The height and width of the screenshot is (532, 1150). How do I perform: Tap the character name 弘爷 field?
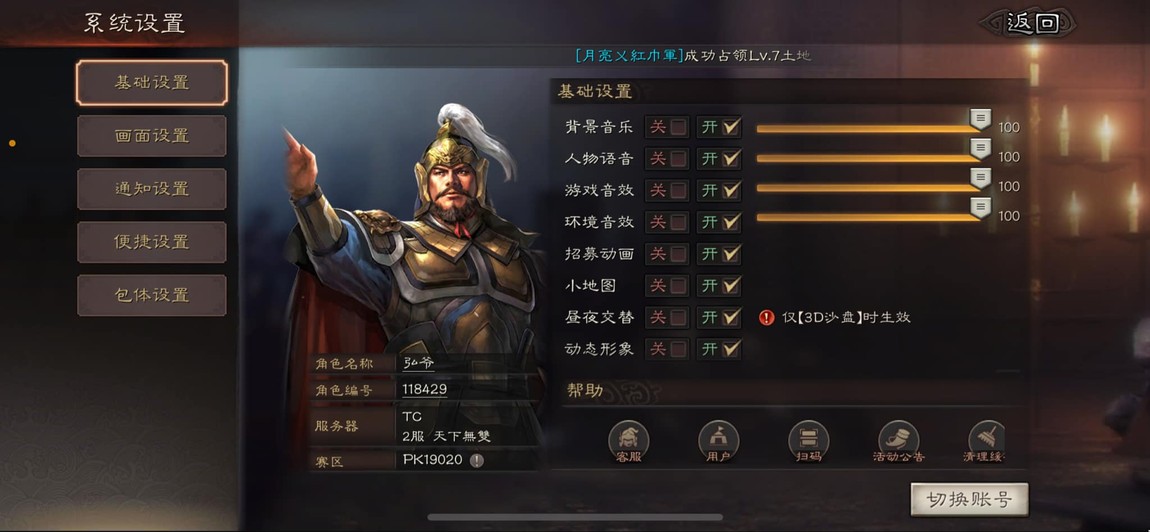419,362
